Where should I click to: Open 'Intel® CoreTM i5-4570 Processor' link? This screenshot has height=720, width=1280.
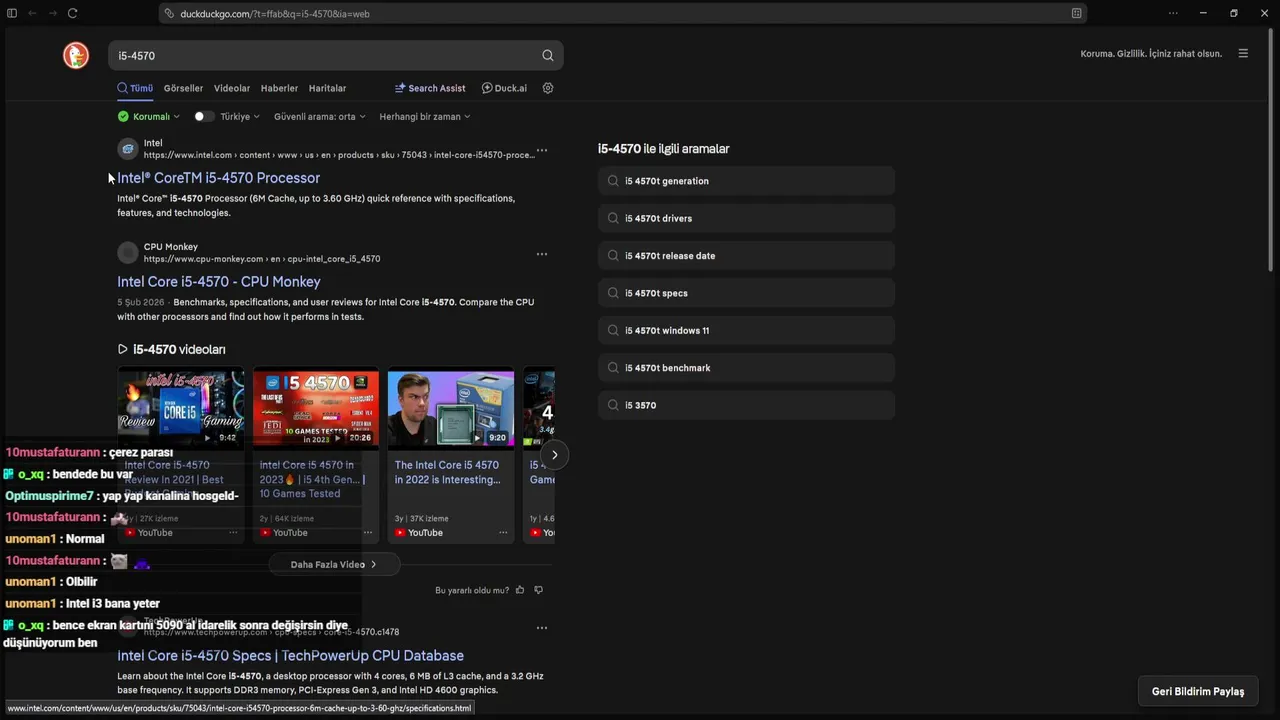coord(219,178)
